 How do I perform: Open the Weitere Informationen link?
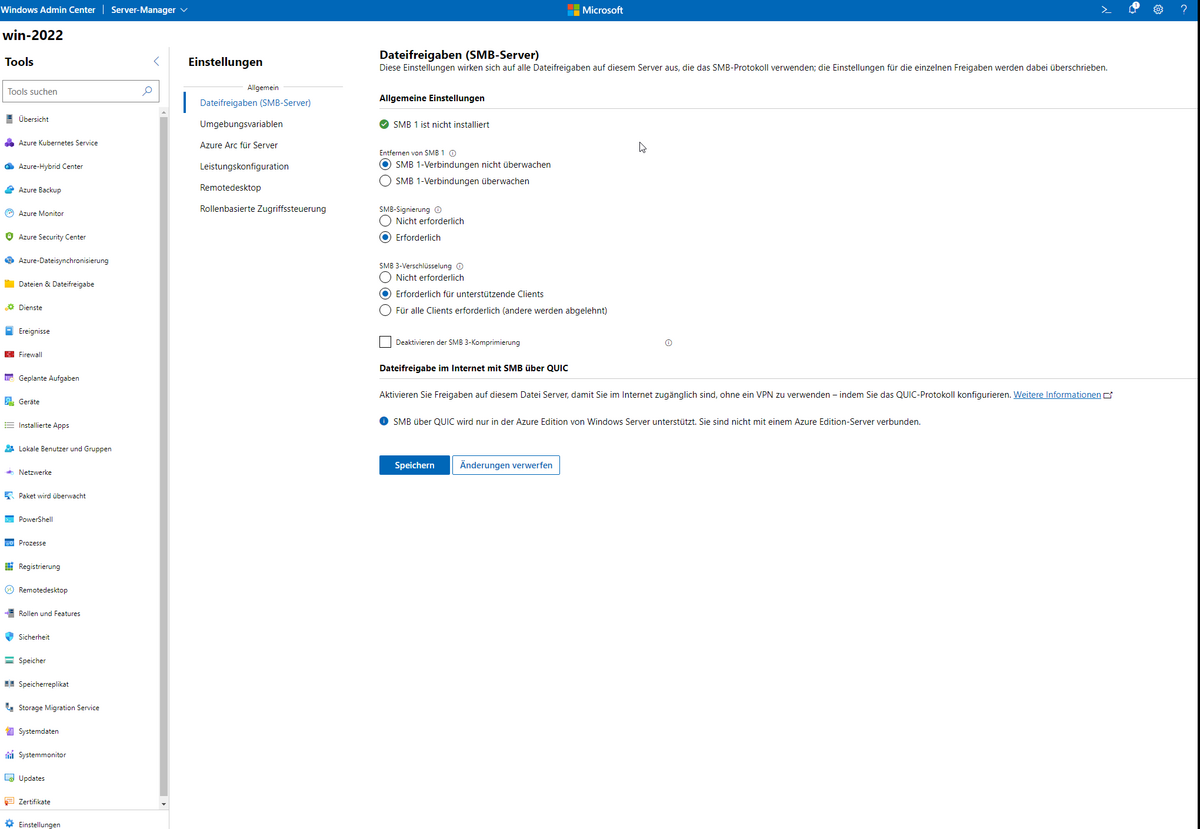pyautogui.click(x=1056, y=394)
